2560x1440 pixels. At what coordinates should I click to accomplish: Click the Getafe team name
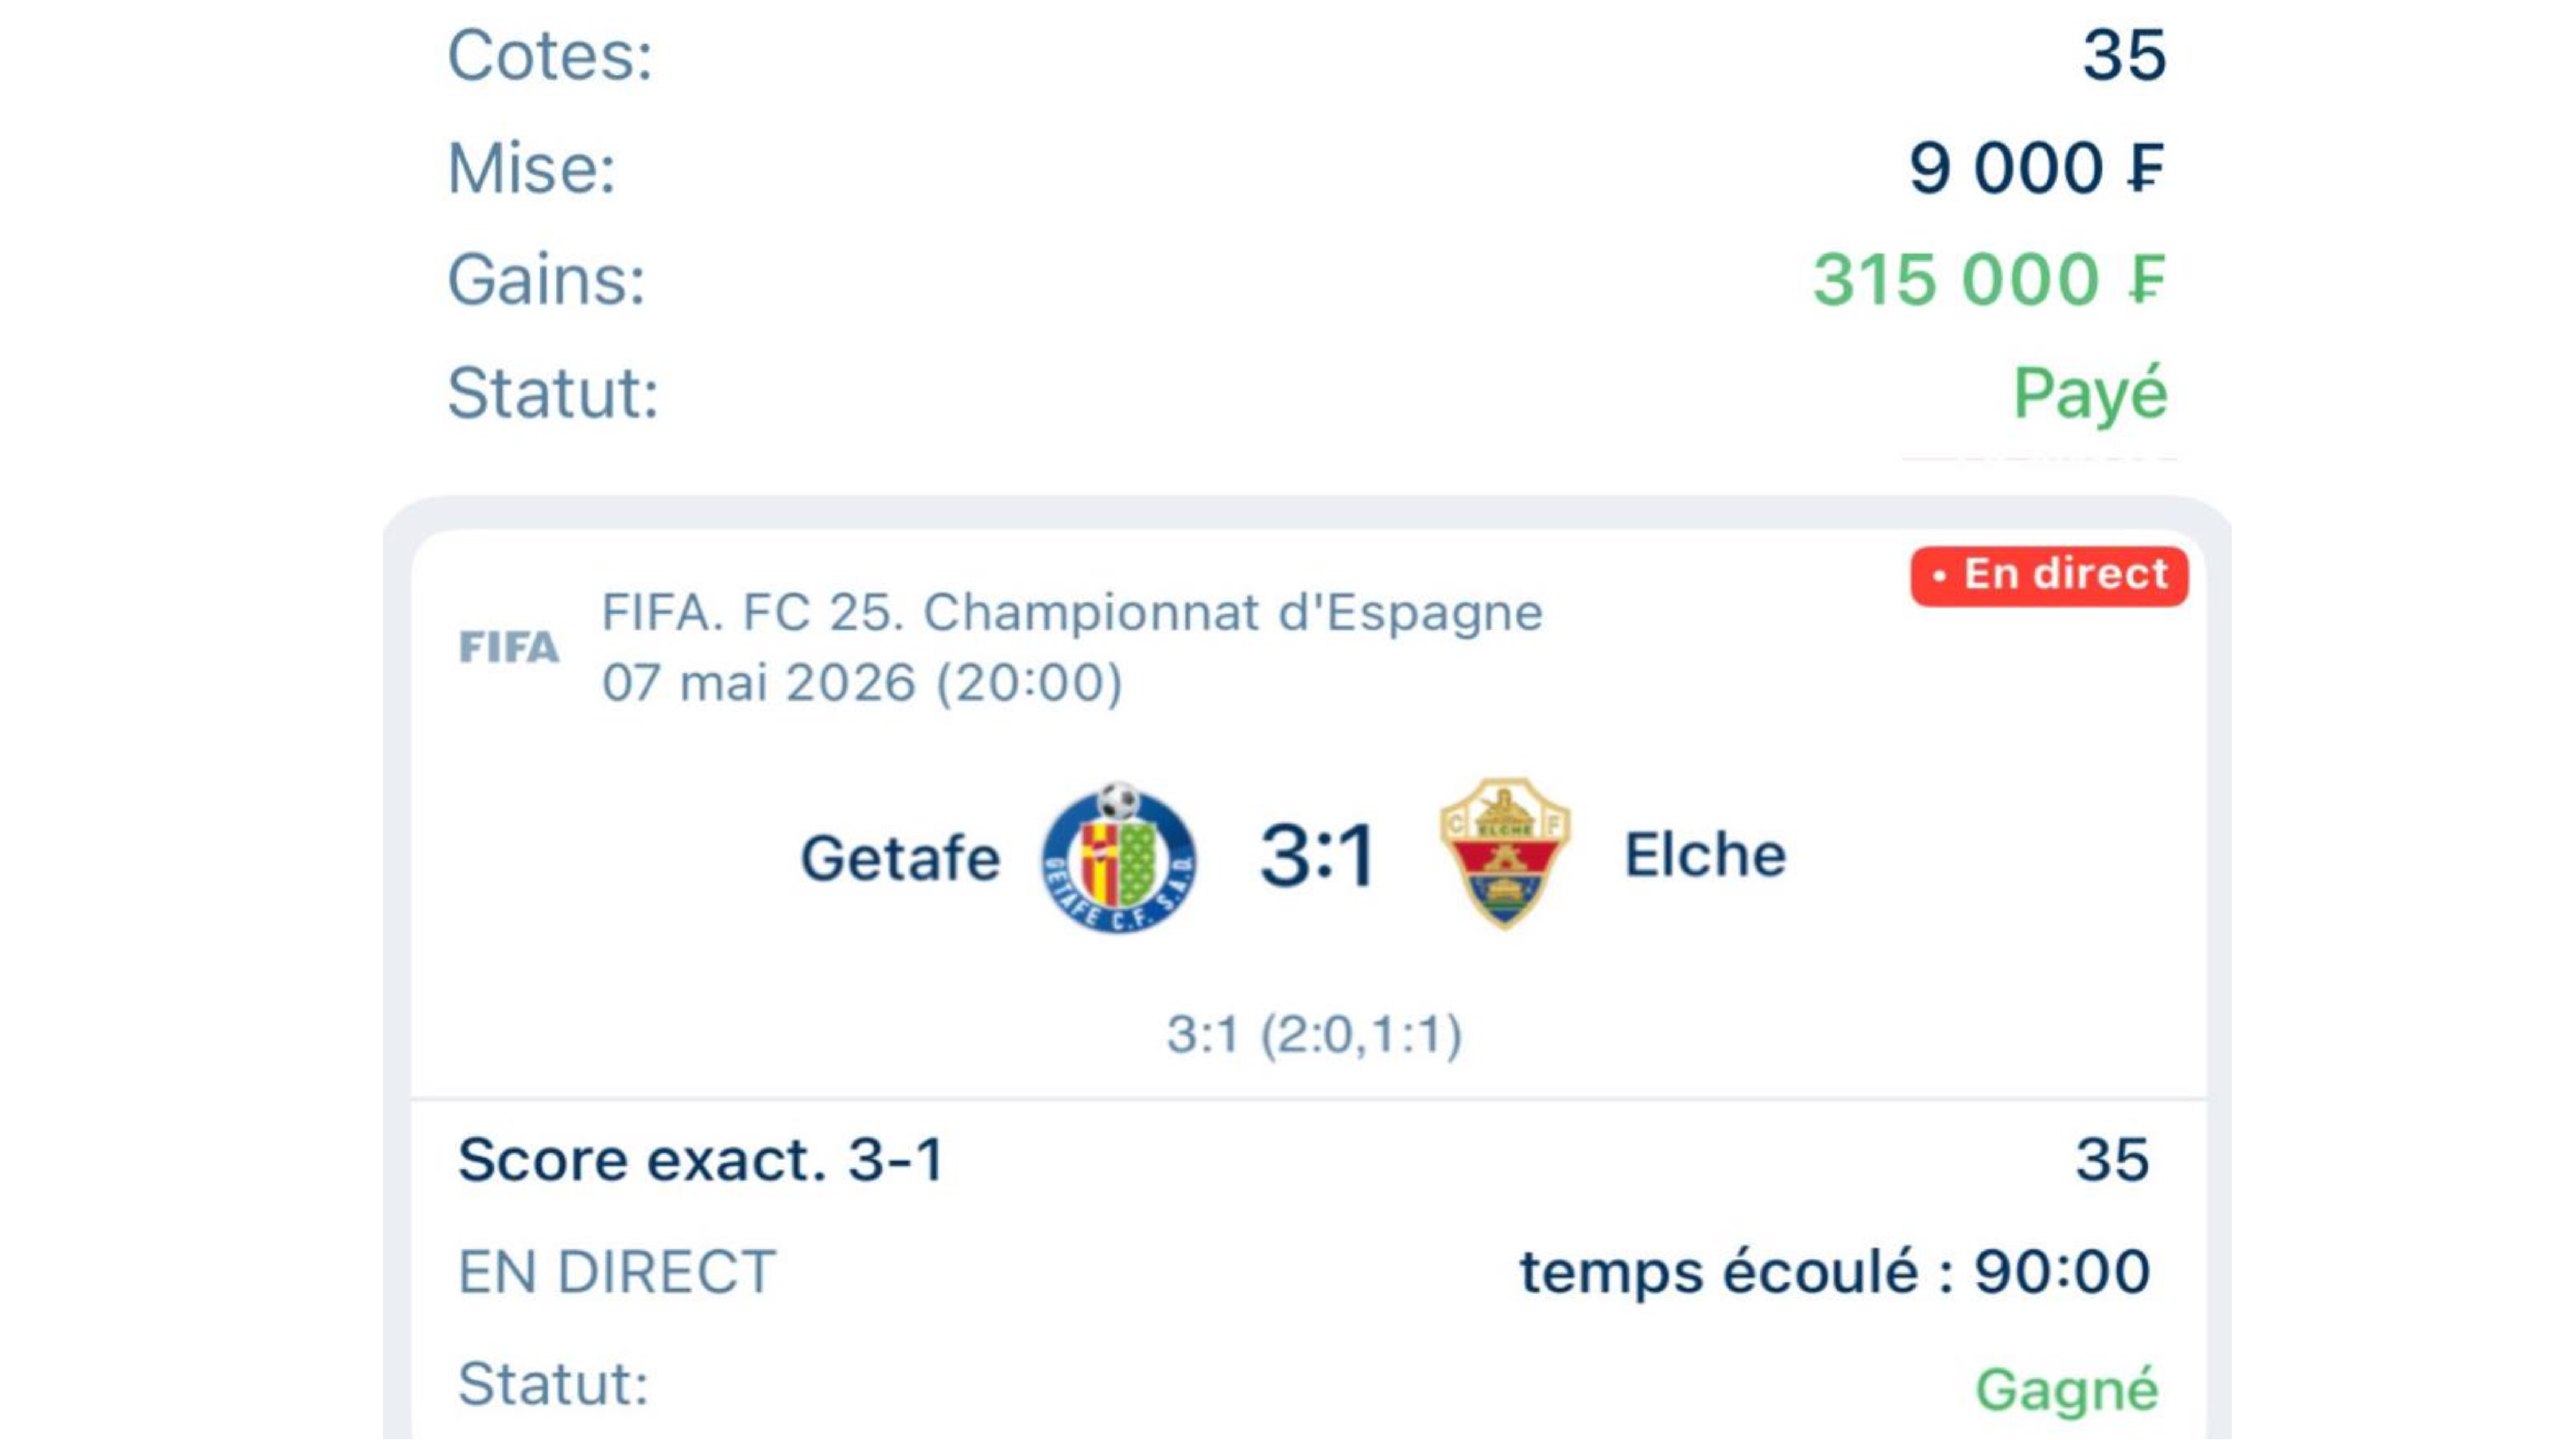[x=900, y=858]
